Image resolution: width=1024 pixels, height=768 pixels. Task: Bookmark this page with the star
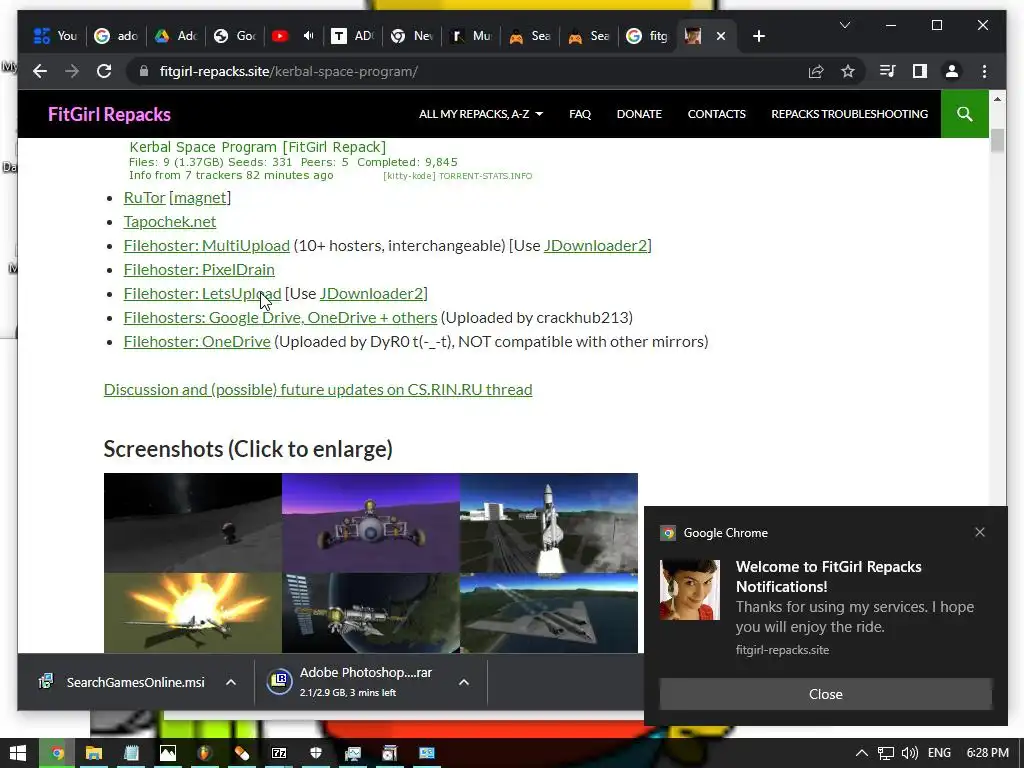pyautogui.click(x=848, y=71)
